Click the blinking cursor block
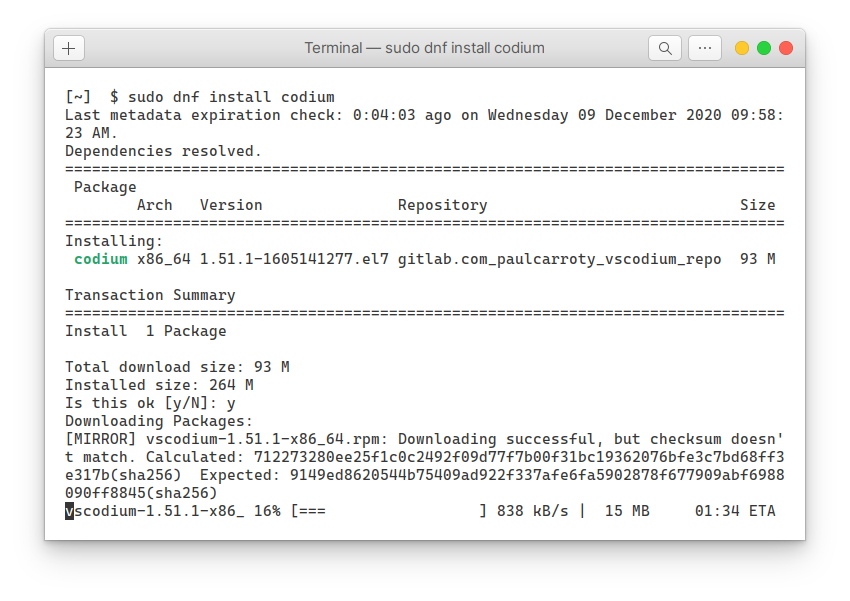850x601 pixels. click(x=69, y=510)
